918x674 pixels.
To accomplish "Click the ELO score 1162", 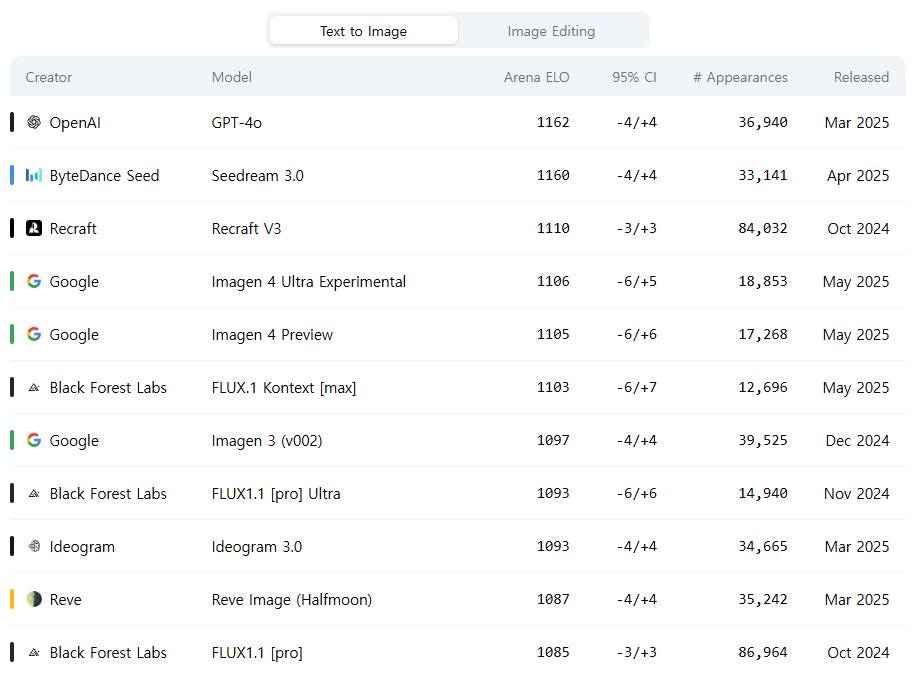I will point(553,122).
